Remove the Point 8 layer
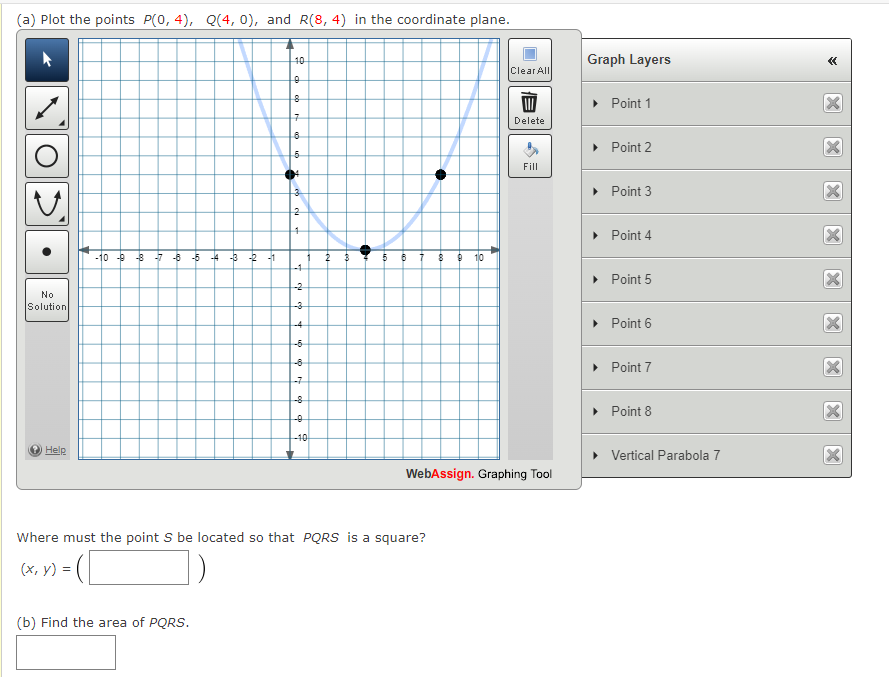889x677 pixels. tap(833, 412)
